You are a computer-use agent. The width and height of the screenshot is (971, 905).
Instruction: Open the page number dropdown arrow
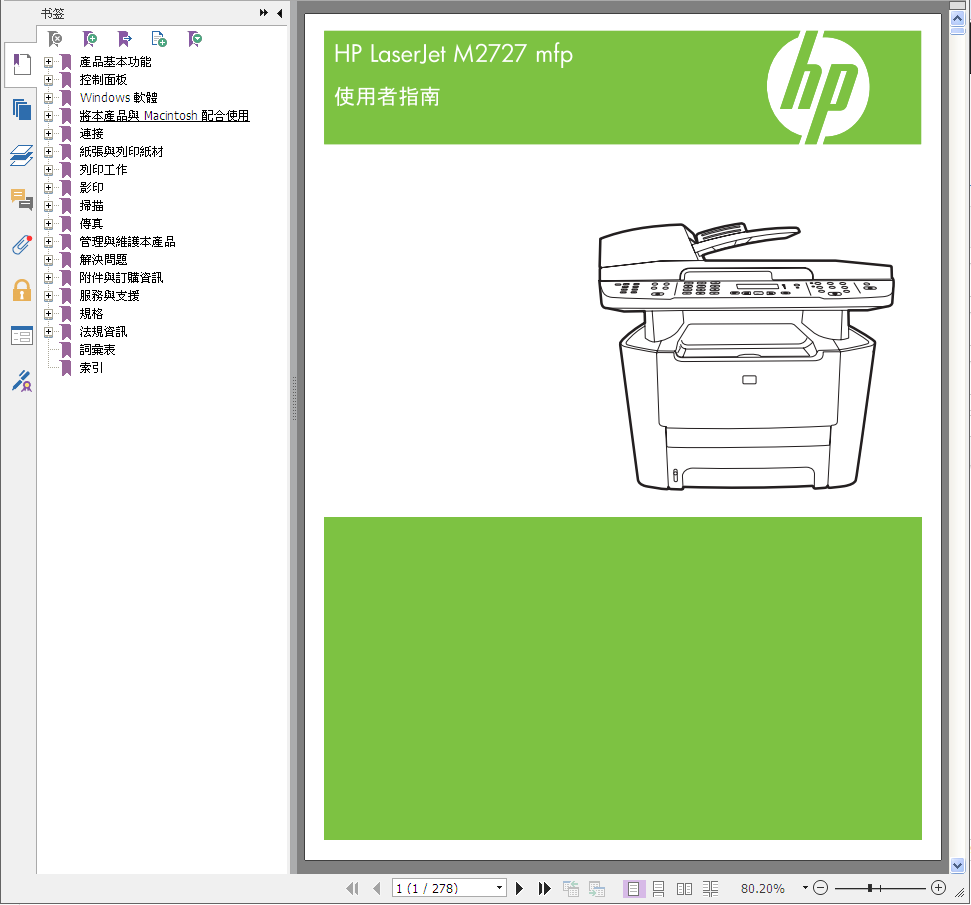click(x=499, y=888)
